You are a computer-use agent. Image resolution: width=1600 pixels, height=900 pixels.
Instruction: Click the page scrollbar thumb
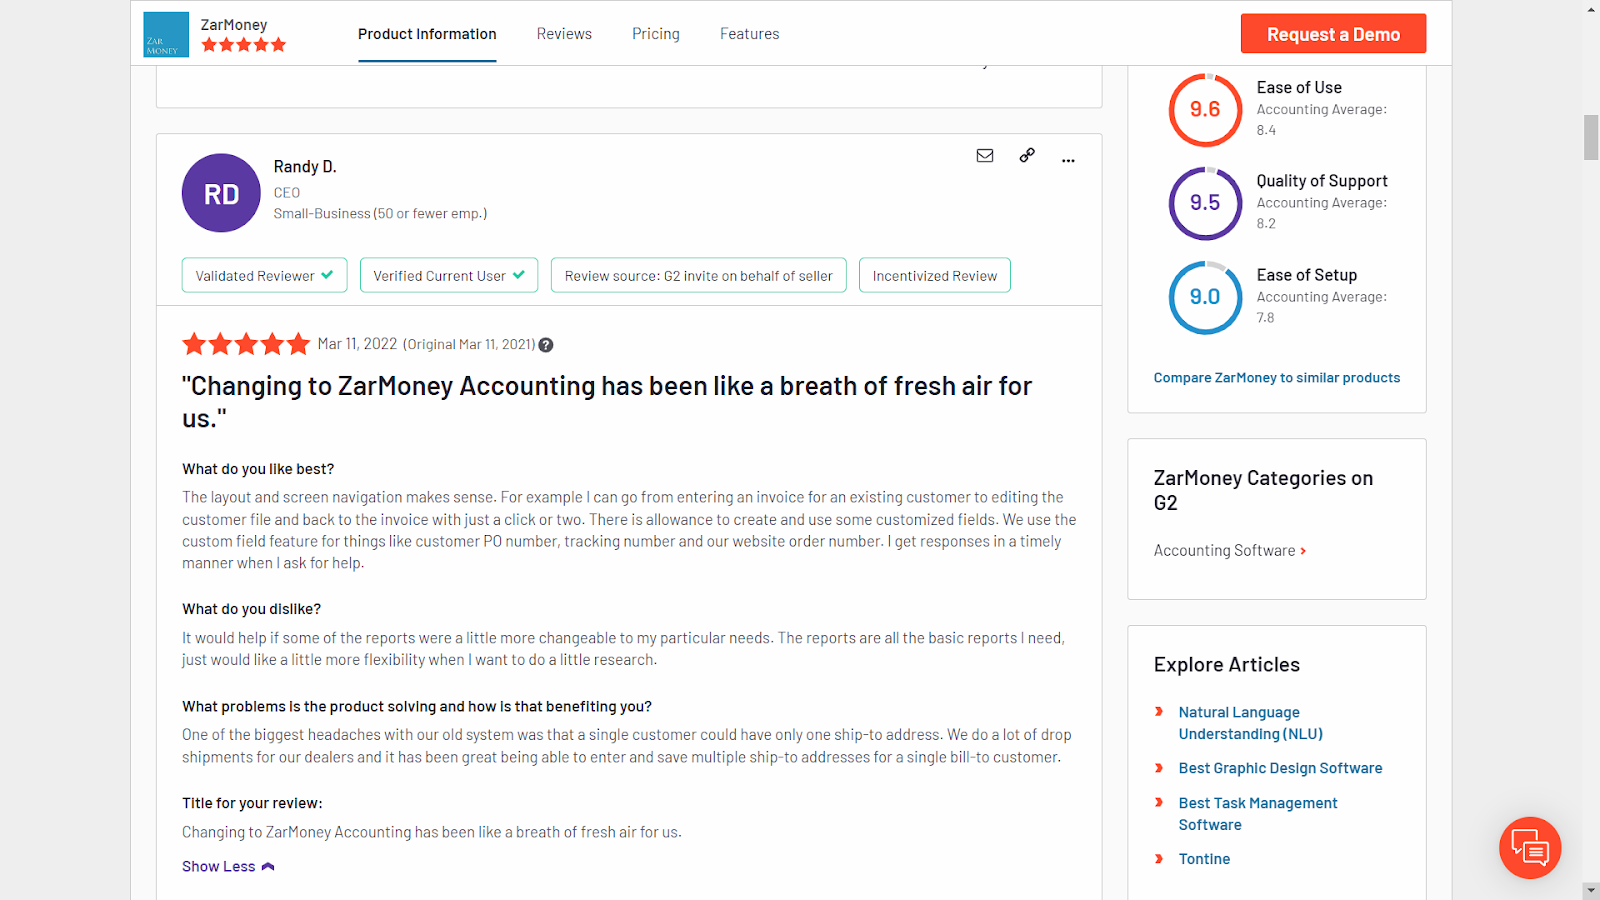tap(1591, 138)
